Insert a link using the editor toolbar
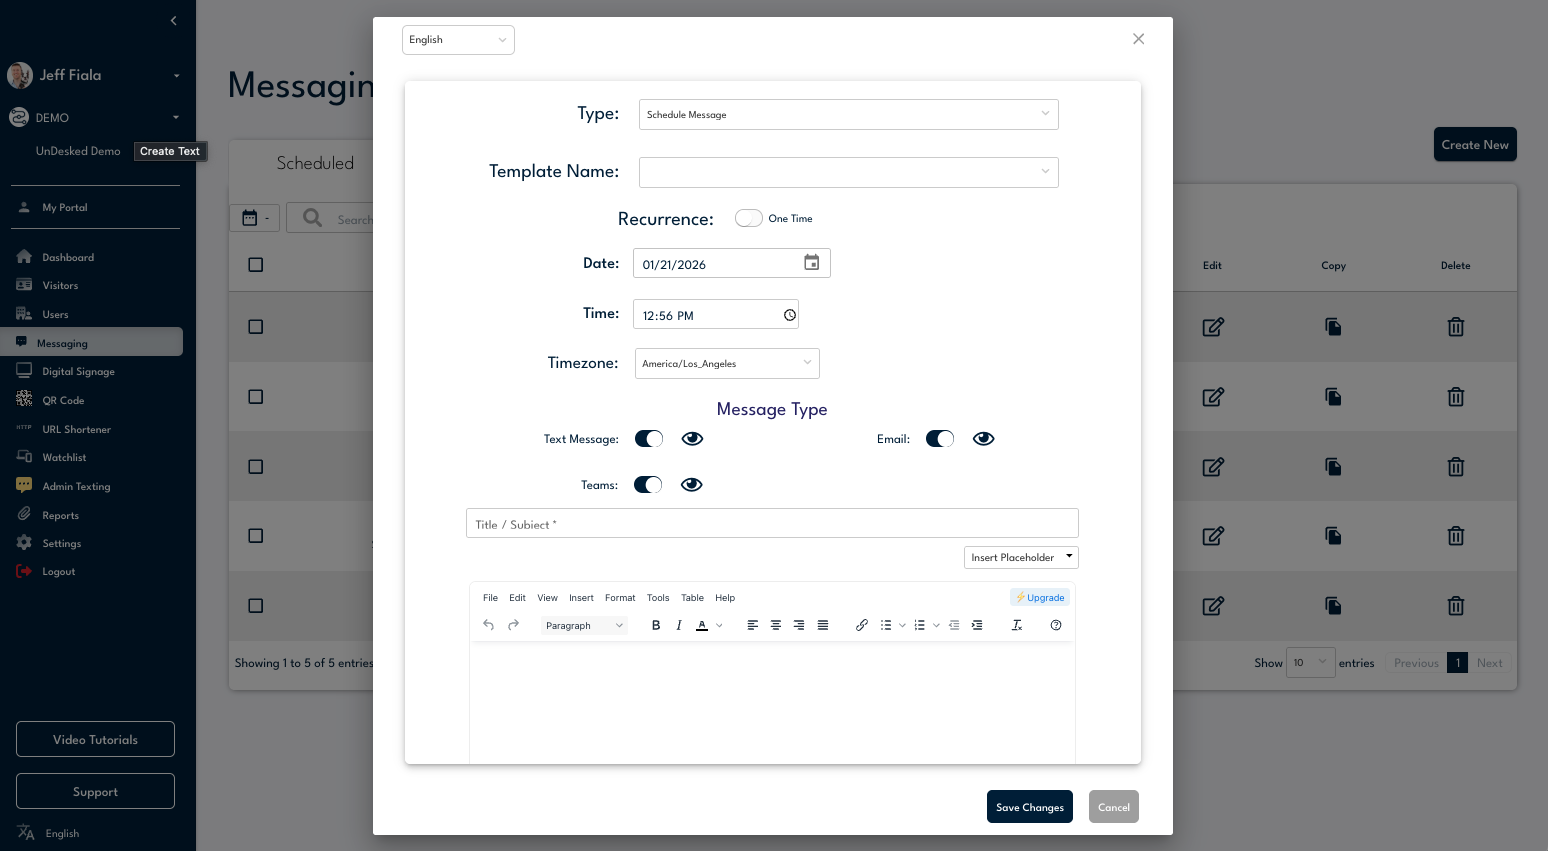1548x851 pixels. [861, 625]
